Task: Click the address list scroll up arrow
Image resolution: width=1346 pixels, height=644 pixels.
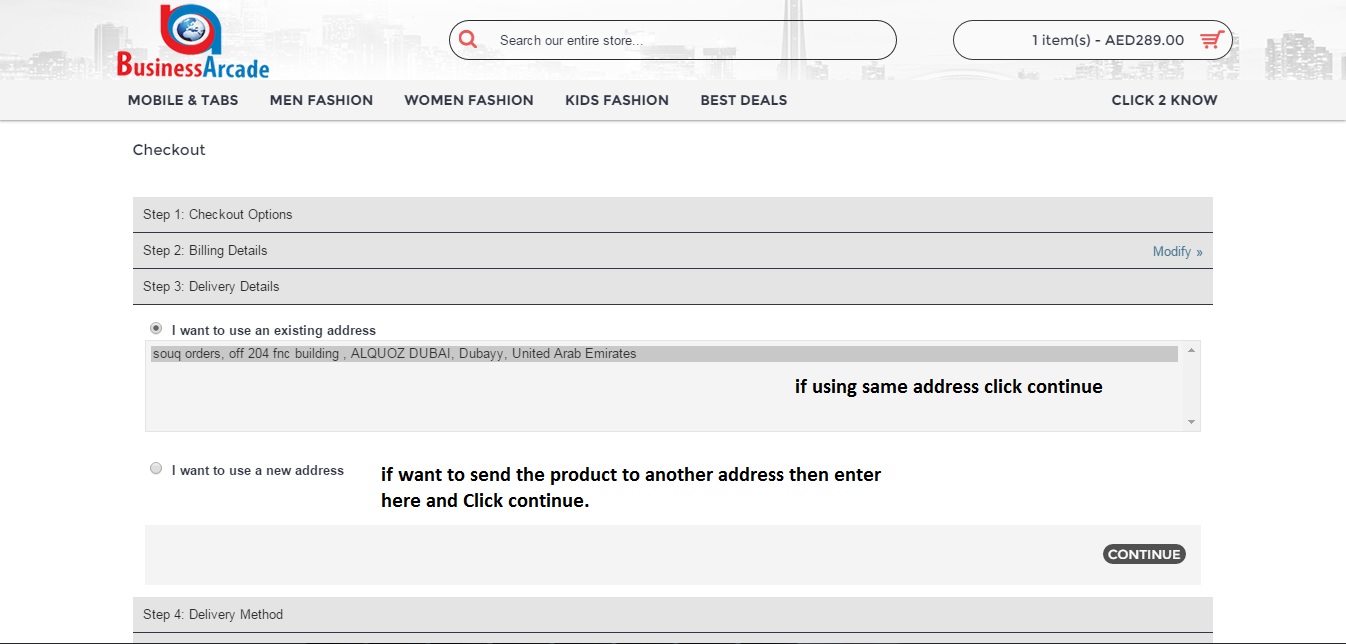Action: click(x=1191, y=350)
